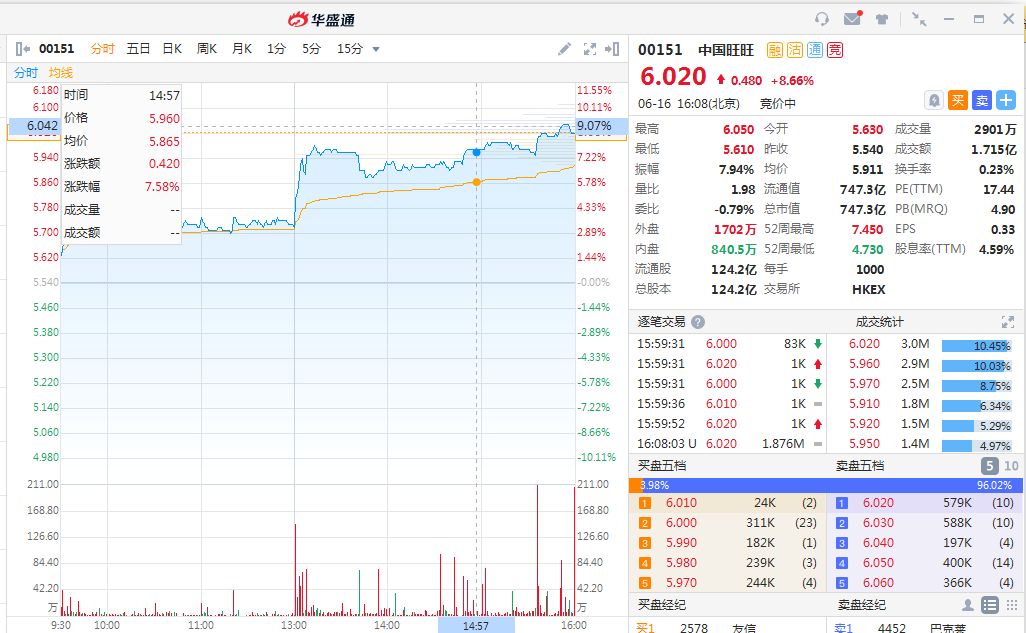Set a price alert bell
This screenshot has height=633, width=1026.
coord(934,100)
